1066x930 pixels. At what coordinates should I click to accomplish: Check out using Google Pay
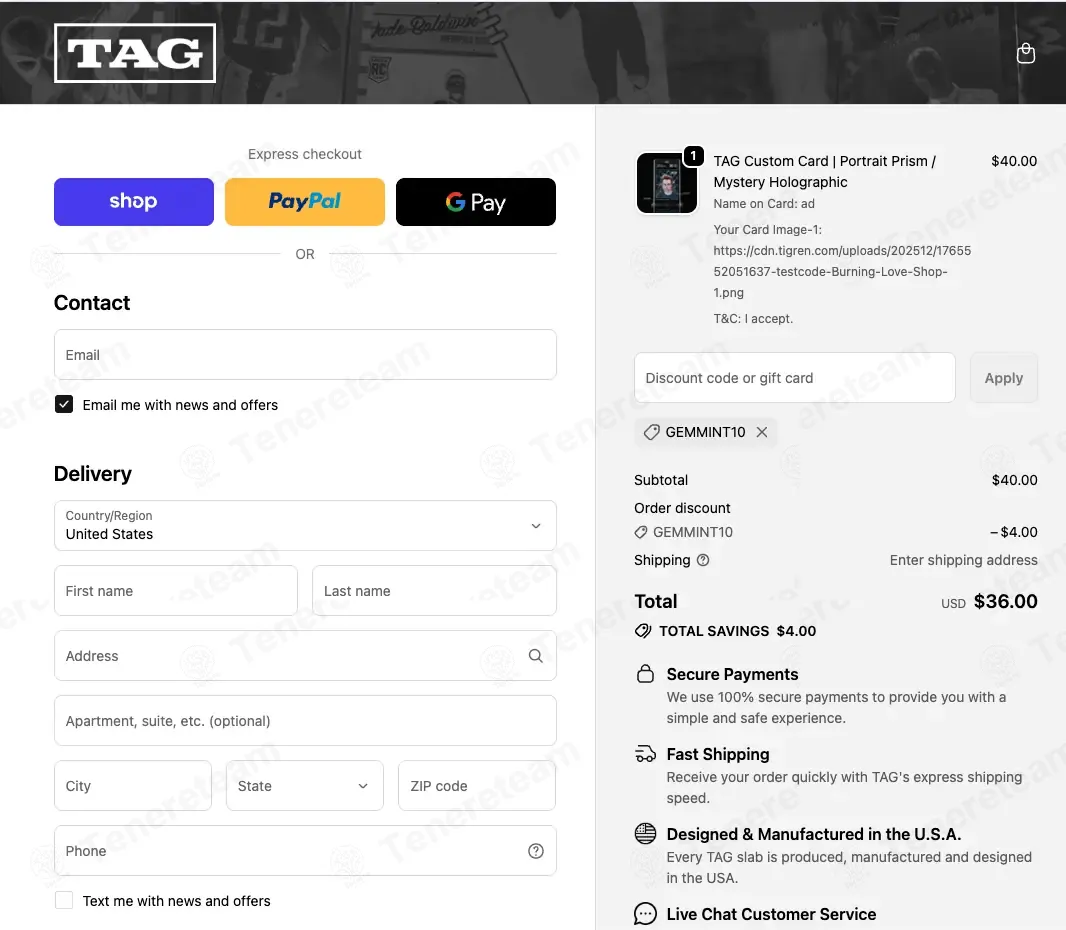click(476, 202)
